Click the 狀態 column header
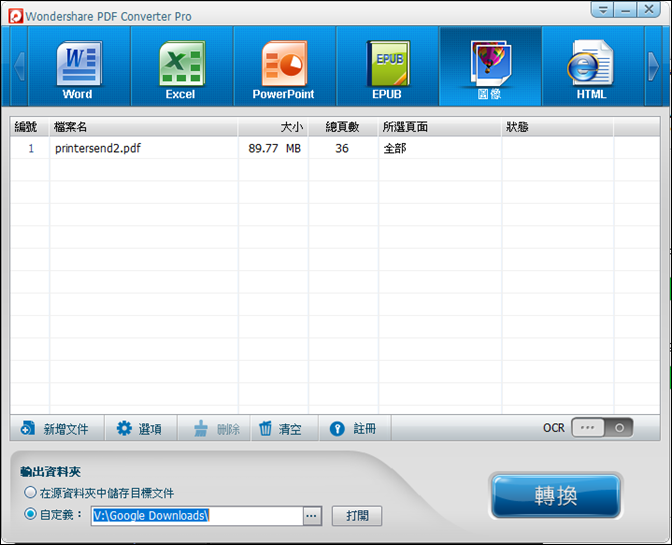Image resolution: width=672 pixels, height=545 pixels. (x=558, y=127)
